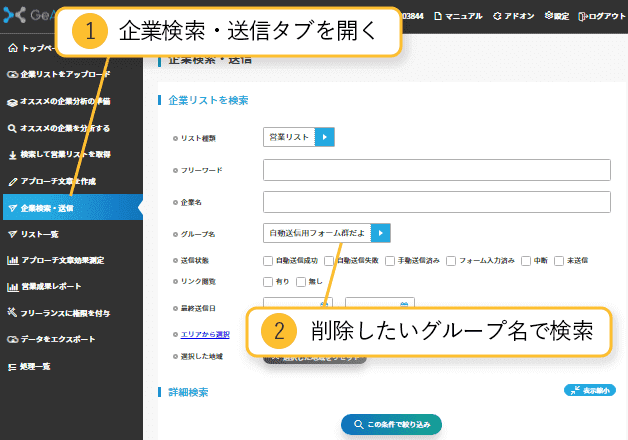Click the icon beside リスト一覧
Screen dimensions: 628x440
(13, 235)
